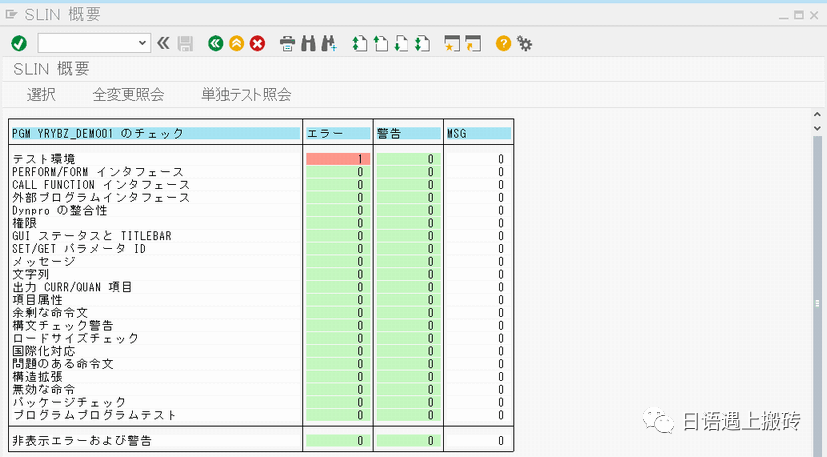Click the create new session icon

click(x=452, y=44)
